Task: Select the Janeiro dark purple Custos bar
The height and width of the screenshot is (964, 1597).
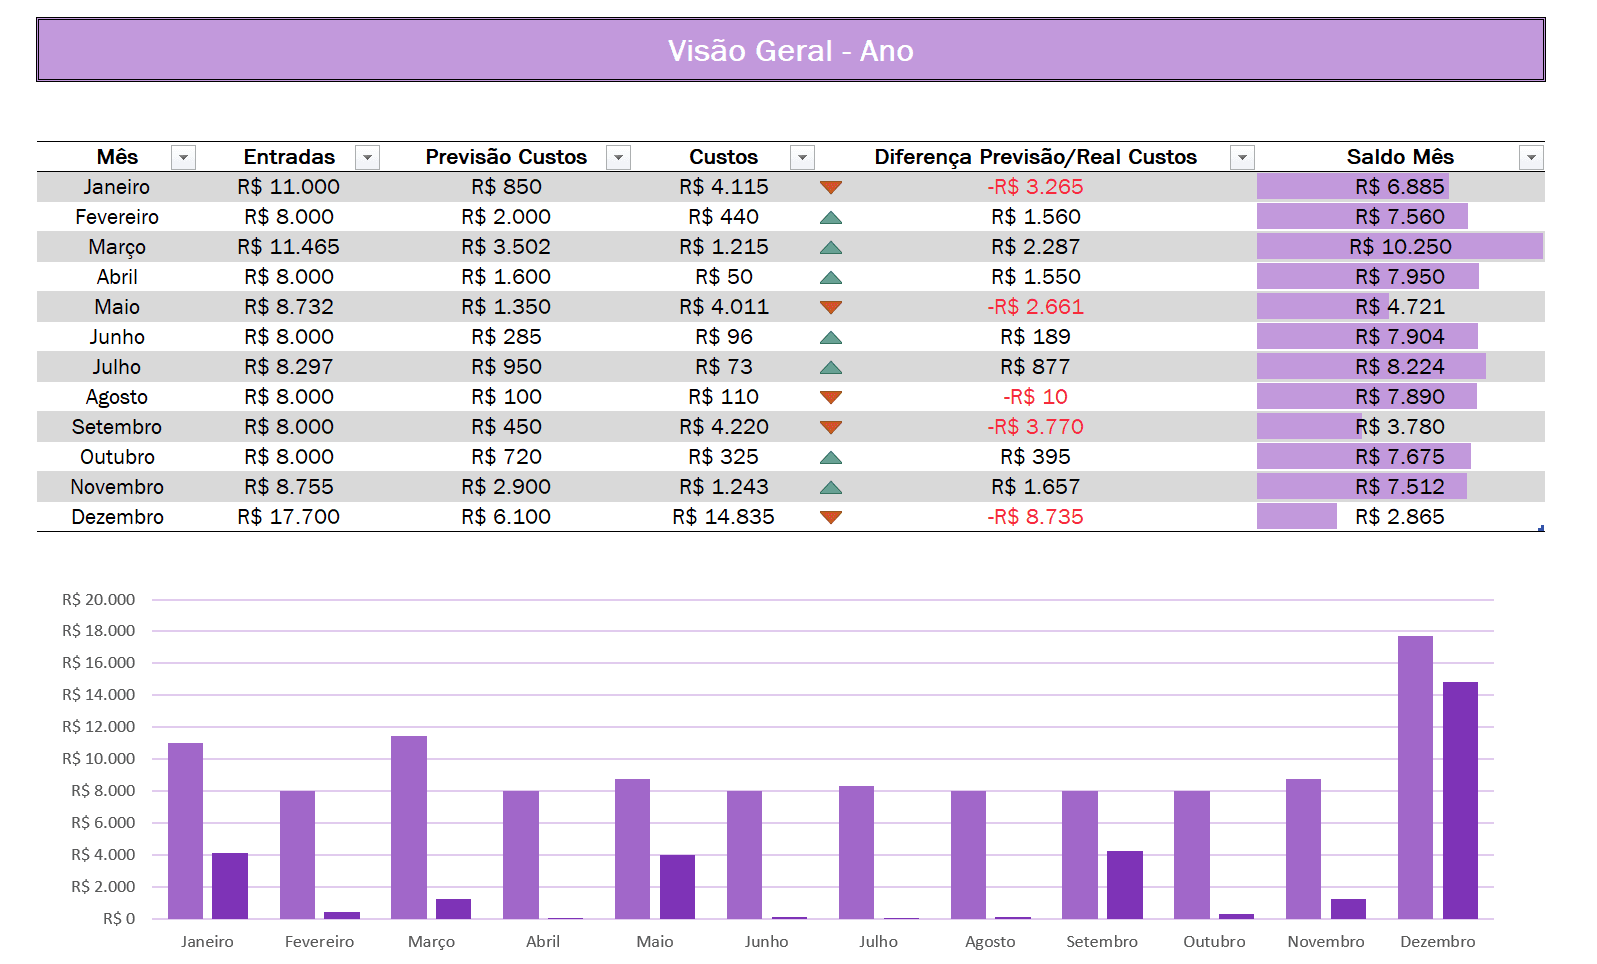Action: [x=230, y=885]
